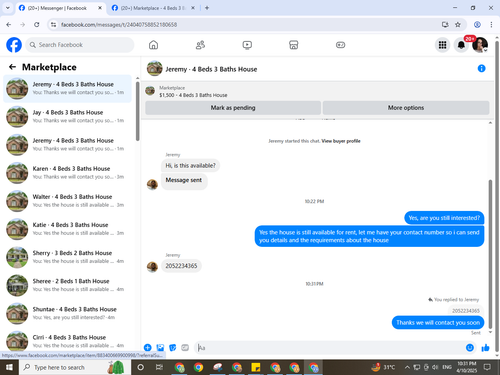
Task: Open the emoji picker
Action: (x=470, y=348)
